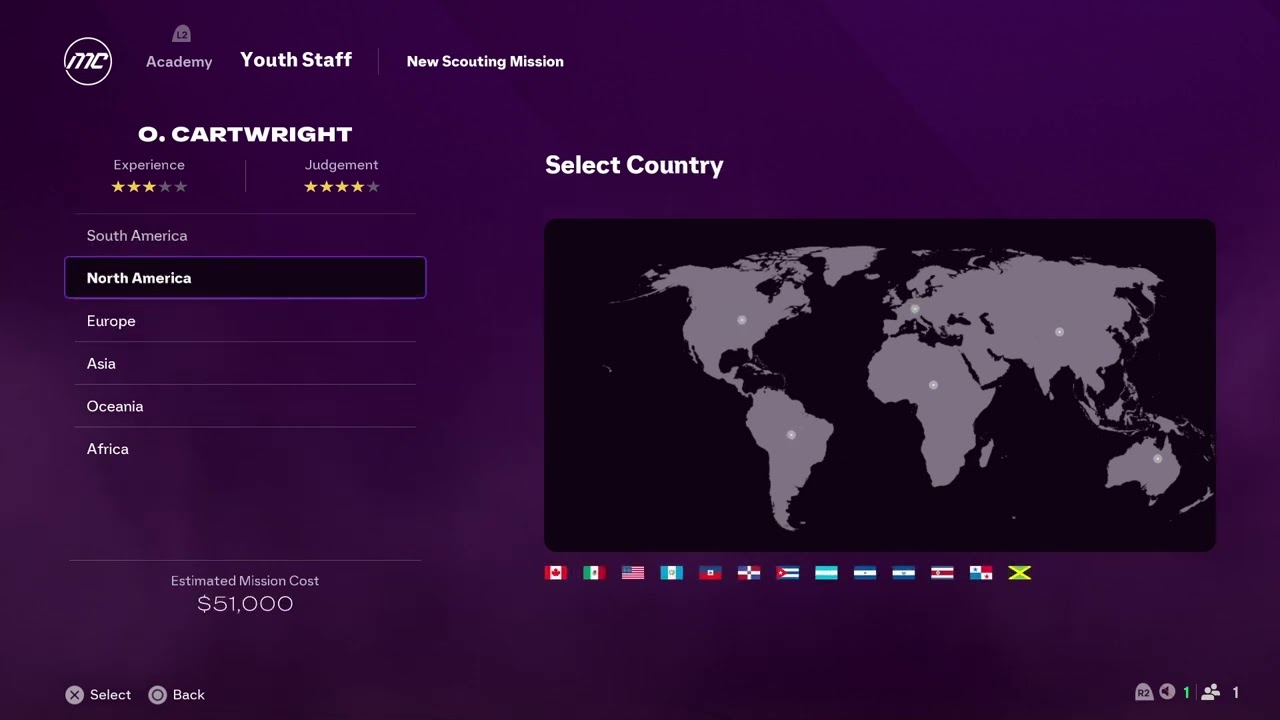This screenshot has width=1280, height=720.
Task: Click the $51,000 mission cost value
Action: coord(245,604)
